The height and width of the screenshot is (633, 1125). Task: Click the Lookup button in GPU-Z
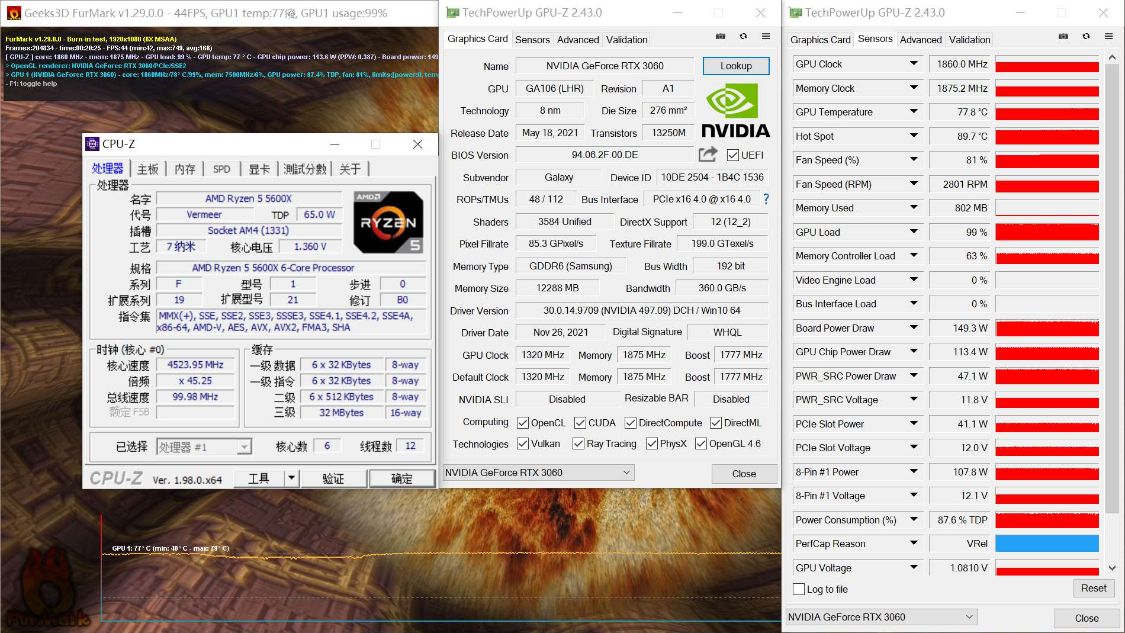(x=736, y=65)
